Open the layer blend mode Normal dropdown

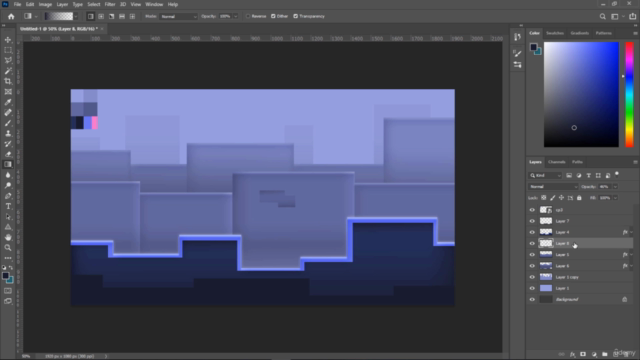click(x=553, y=187)
